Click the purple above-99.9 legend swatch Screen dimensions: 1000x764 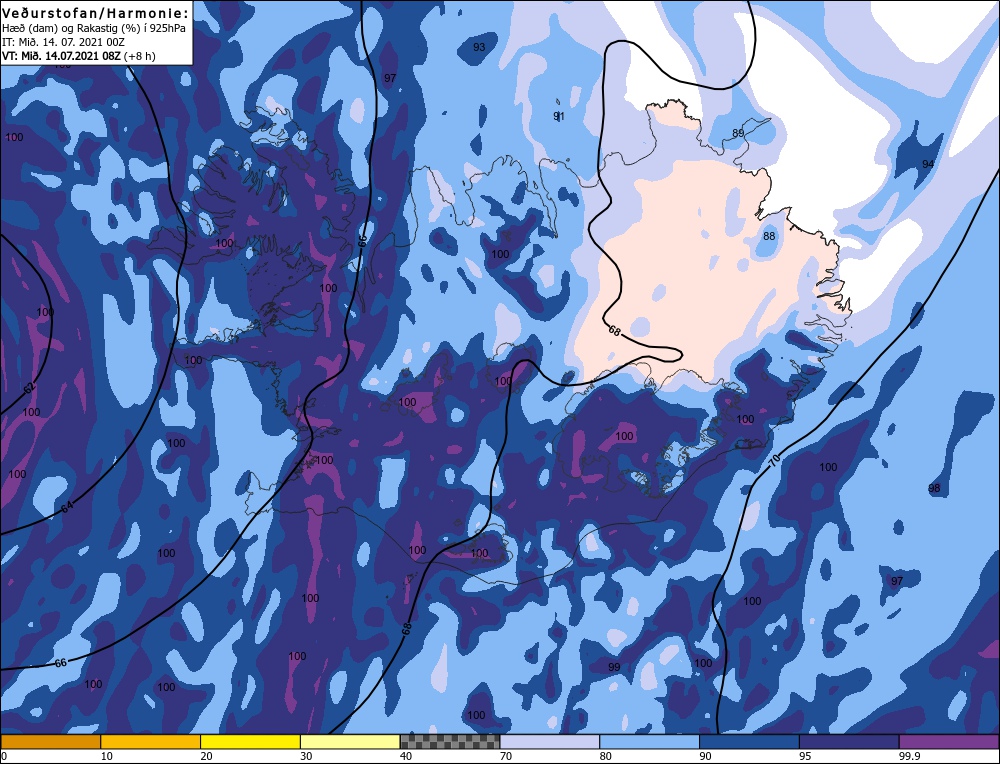coord(949,742)
